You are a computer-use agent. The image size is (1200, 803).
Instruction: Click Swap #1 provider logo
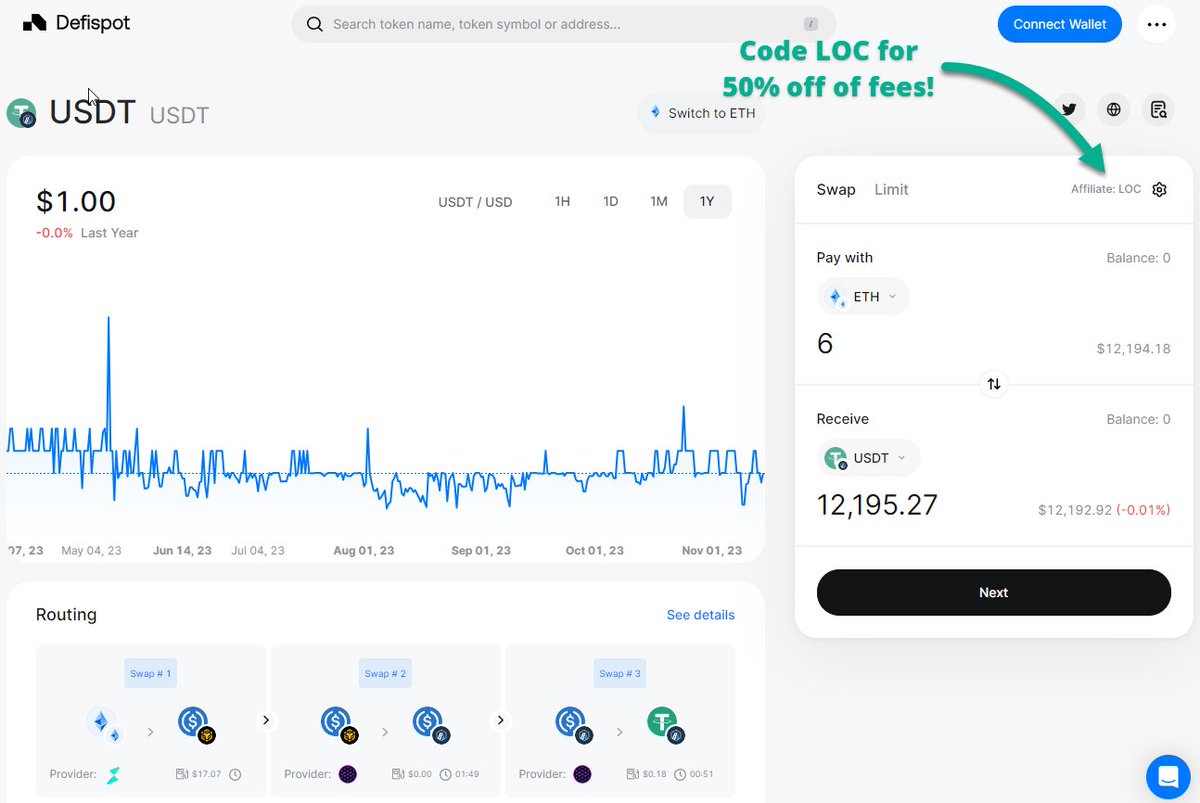[114, 775]
